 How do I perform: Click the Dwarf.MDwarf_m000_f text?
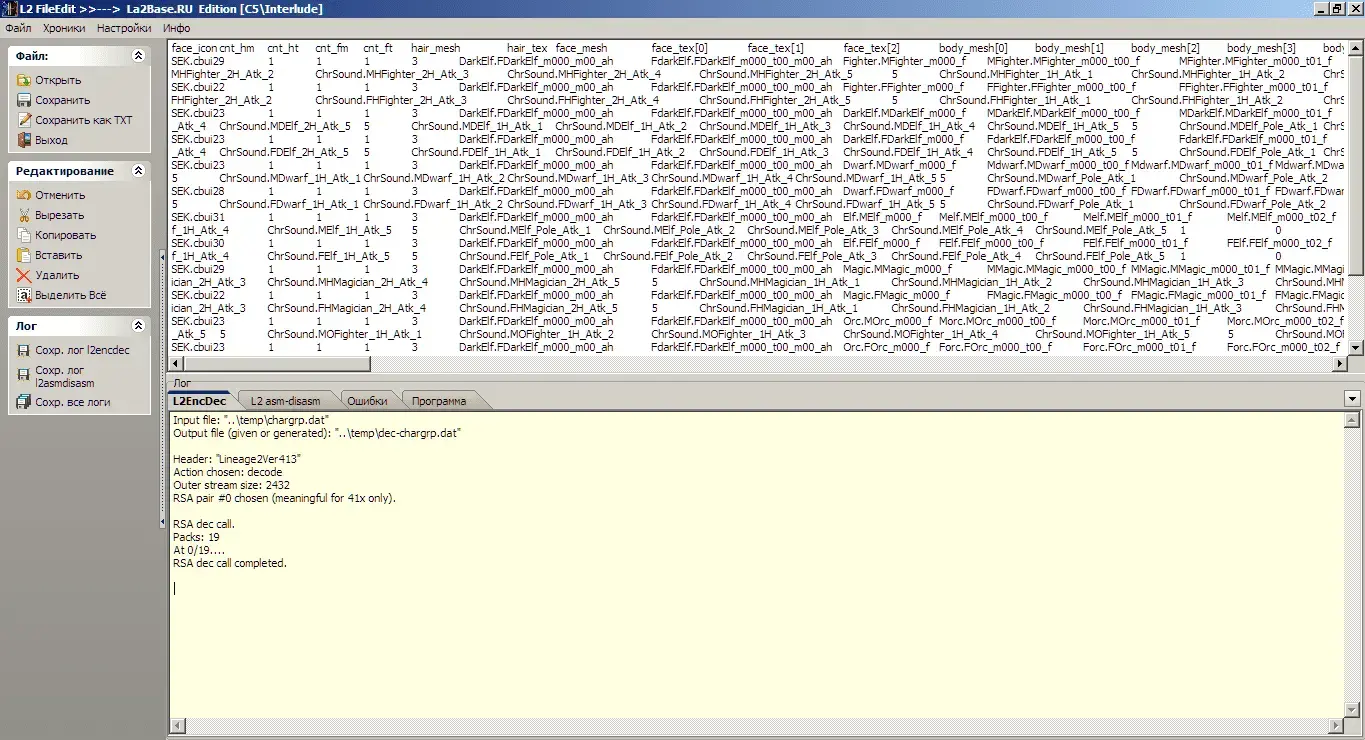coord(899,165)
